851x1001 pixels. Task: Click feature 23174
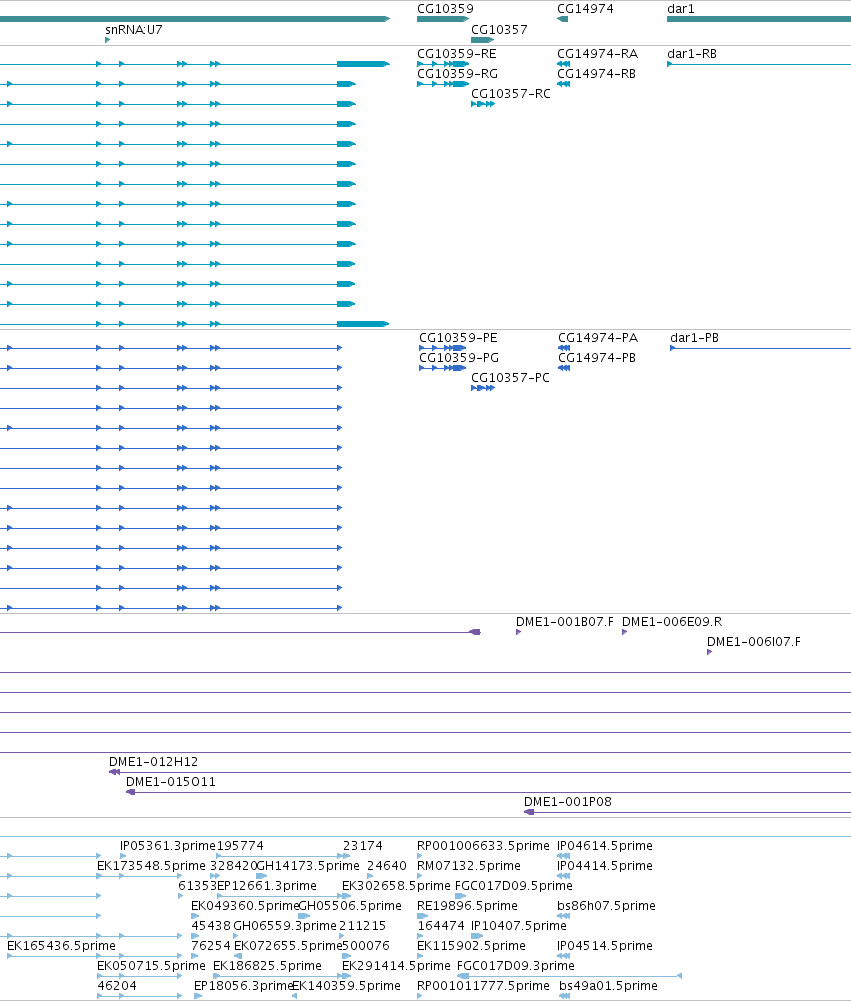pyautogui.click(x=363, y=846)
